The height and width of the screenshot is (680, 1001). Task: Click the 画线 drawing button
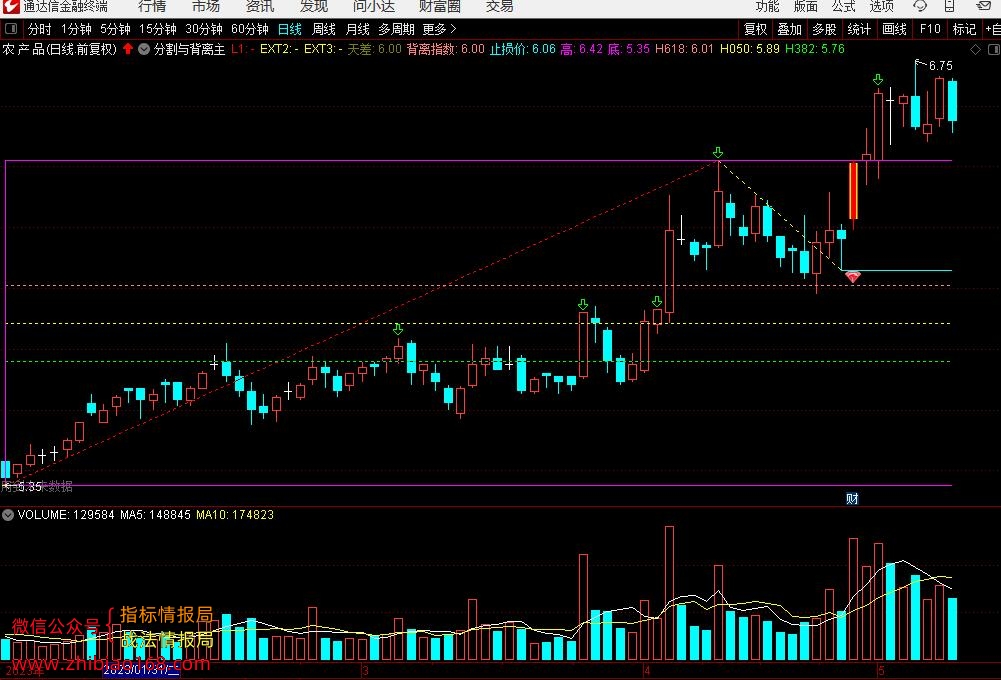pos(894,29)
